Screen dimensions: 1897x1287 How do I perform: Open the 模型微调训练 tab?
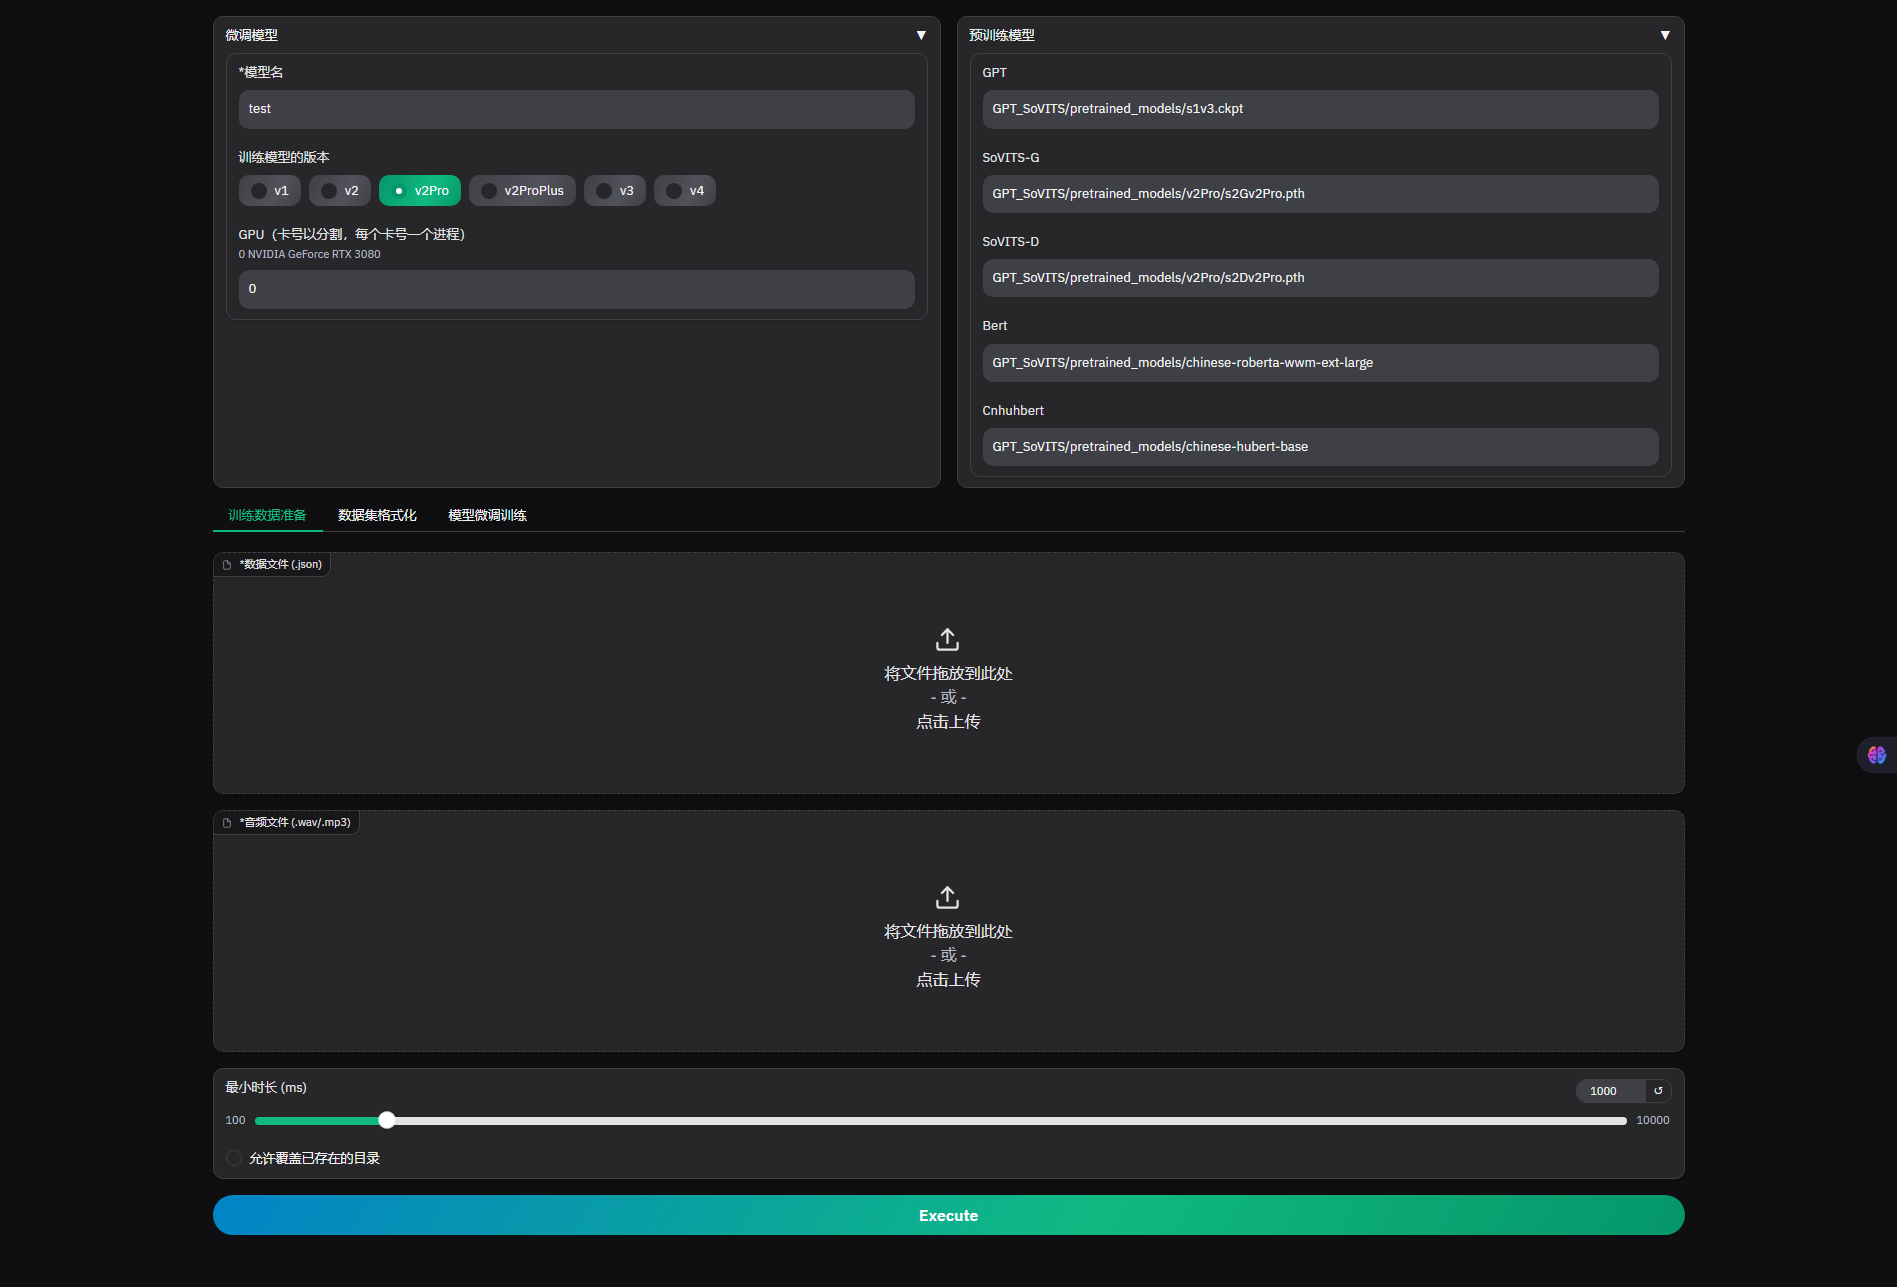pyautogui.click(x=487, y=515)
